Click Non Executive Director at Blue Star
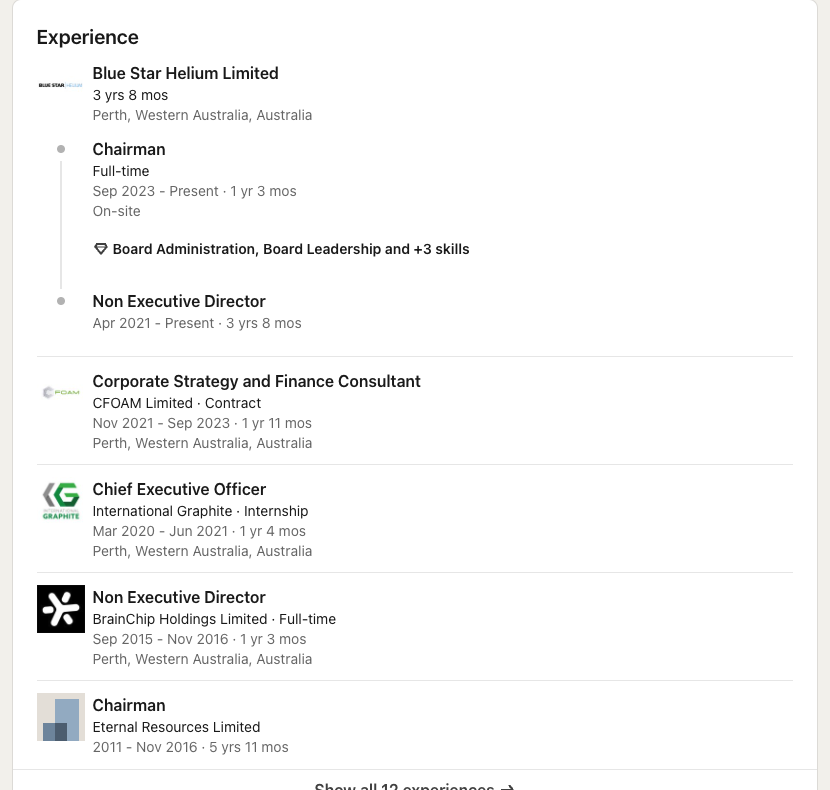830x790 pixels. tap(179, 301)
